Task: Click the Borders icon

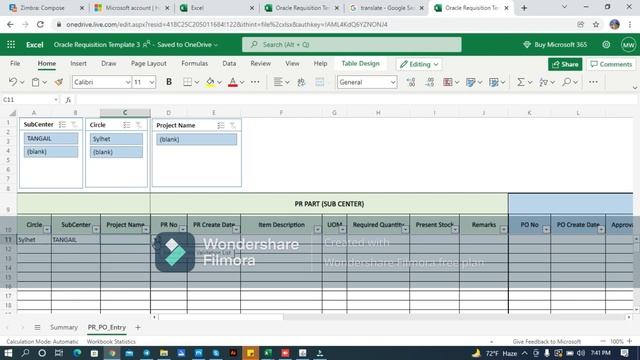Action: pyautogui.click(x=187, y=82)
